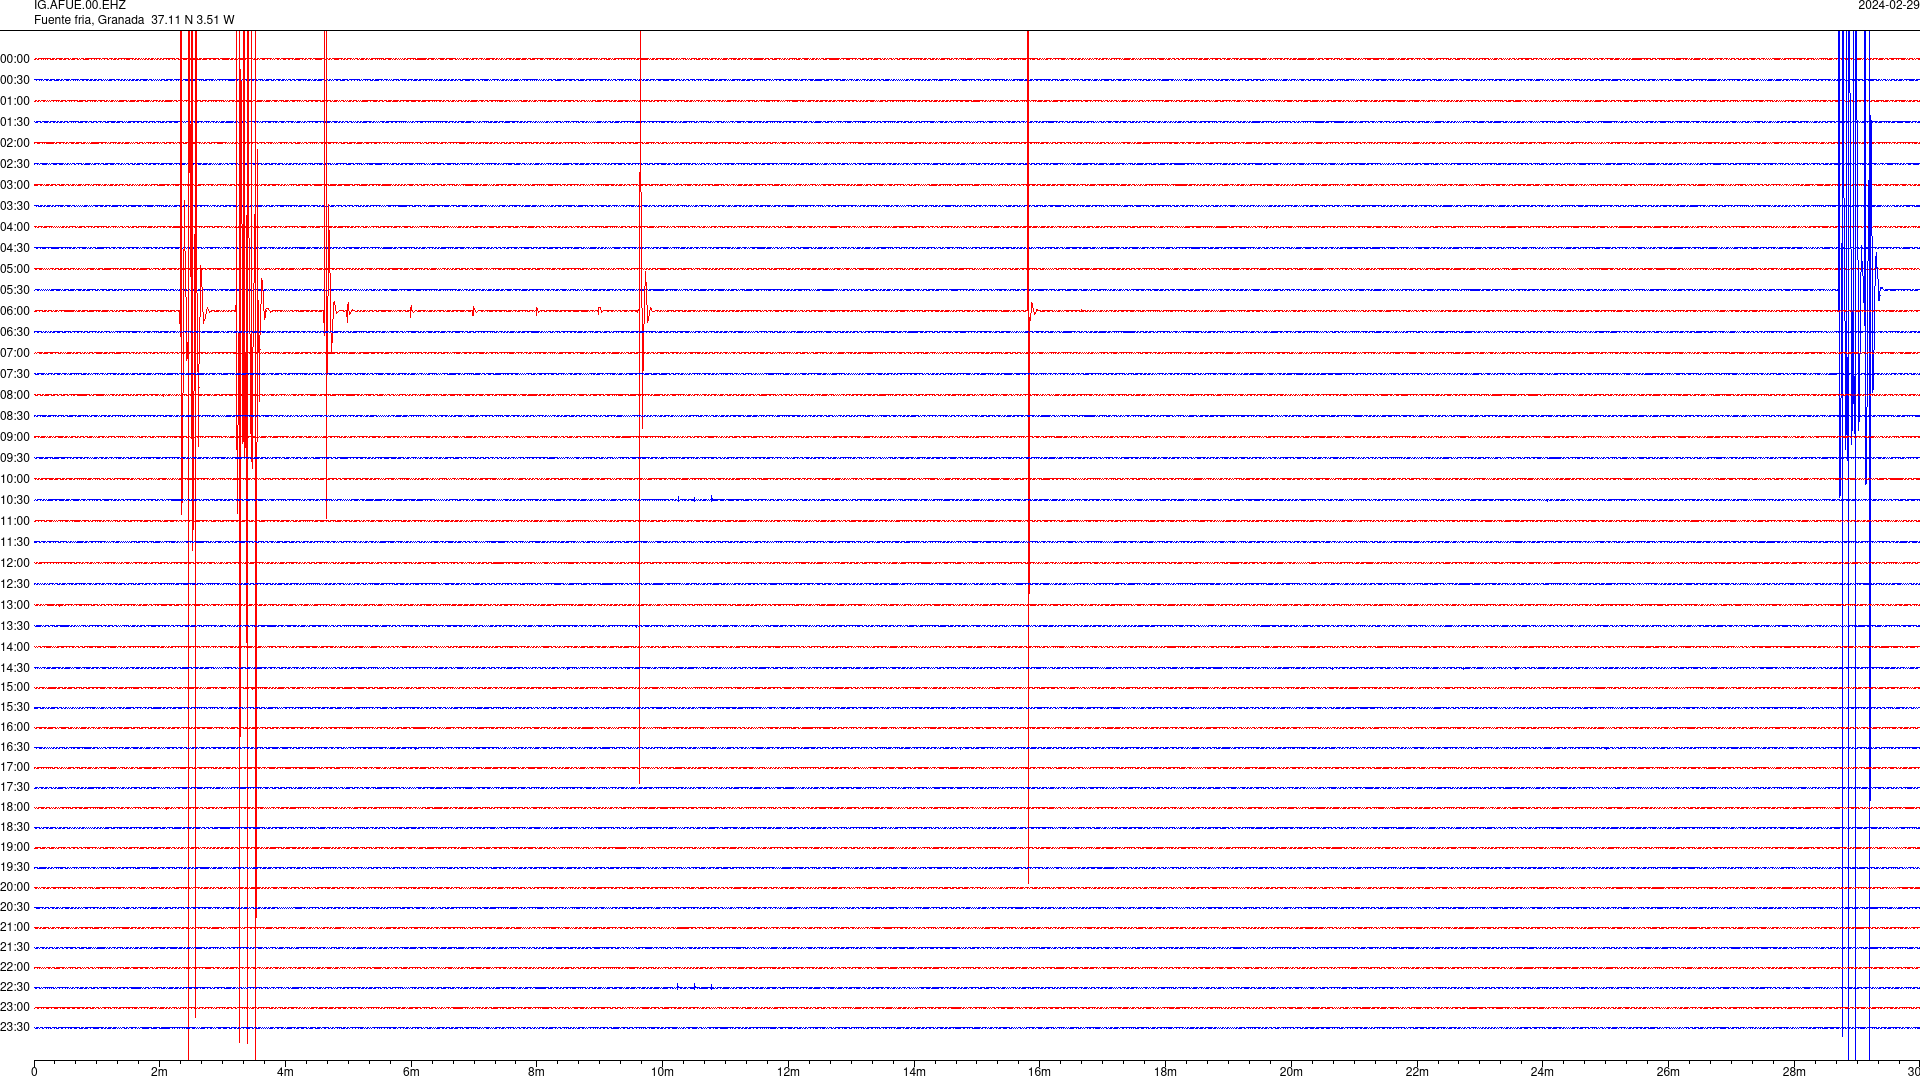The height and width of the screenshot is (1080, 1920).
Task: Select the 07:00 time row label
Action: 15,353
